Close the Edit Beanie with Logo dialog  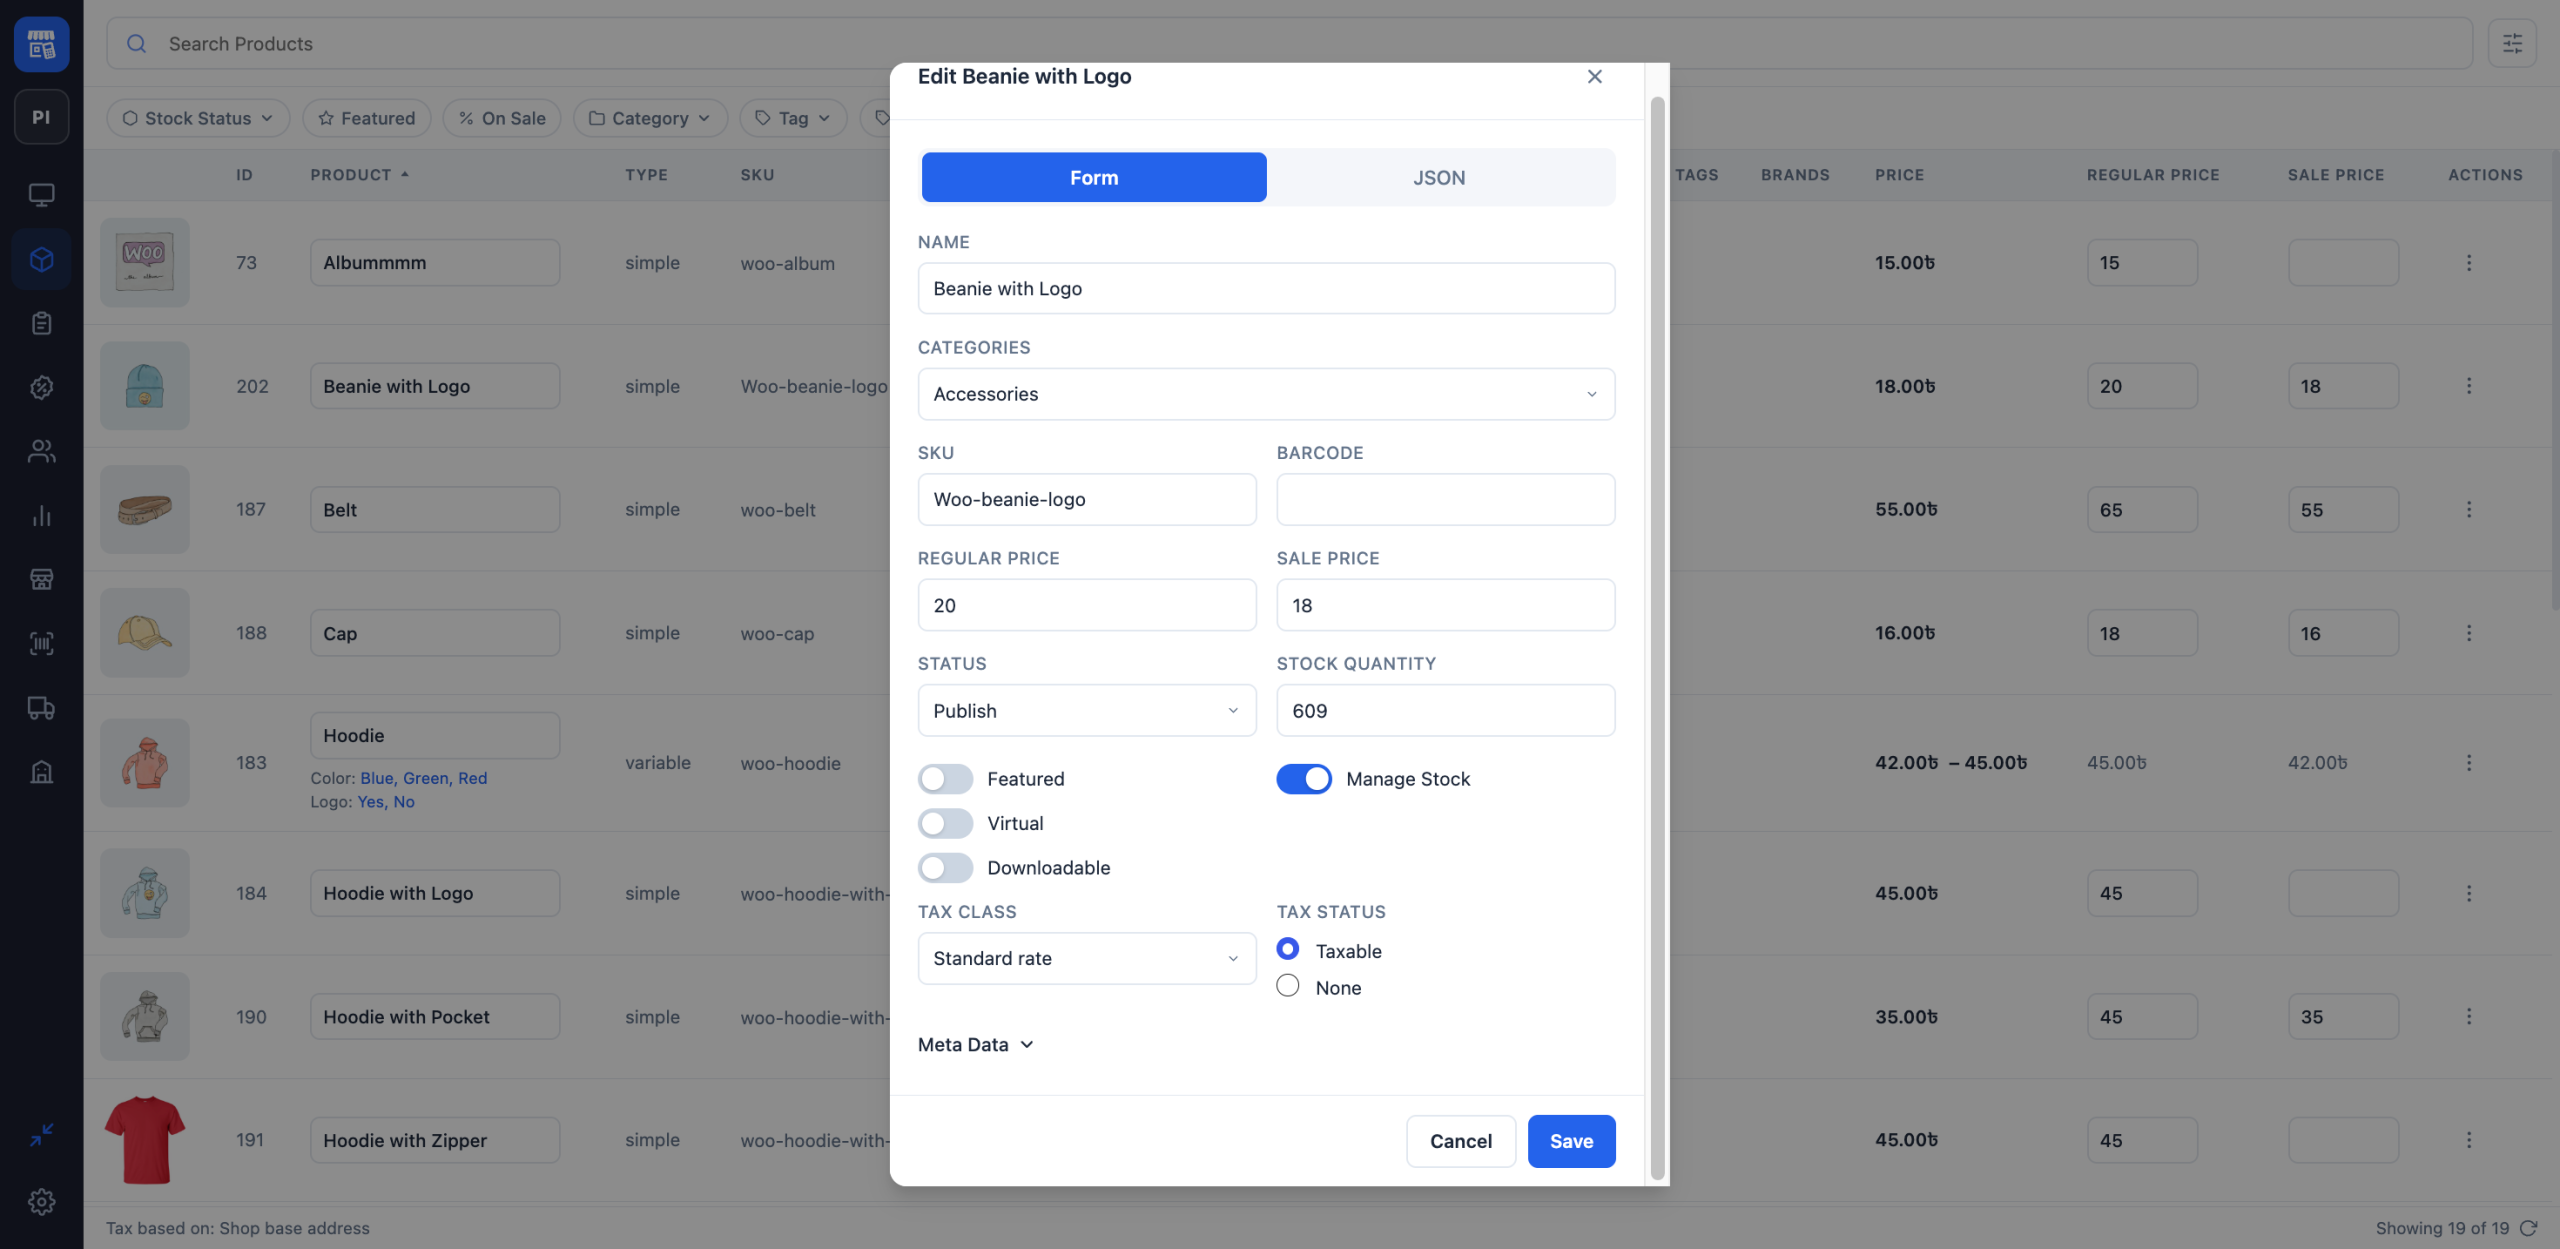point(1595,77)
